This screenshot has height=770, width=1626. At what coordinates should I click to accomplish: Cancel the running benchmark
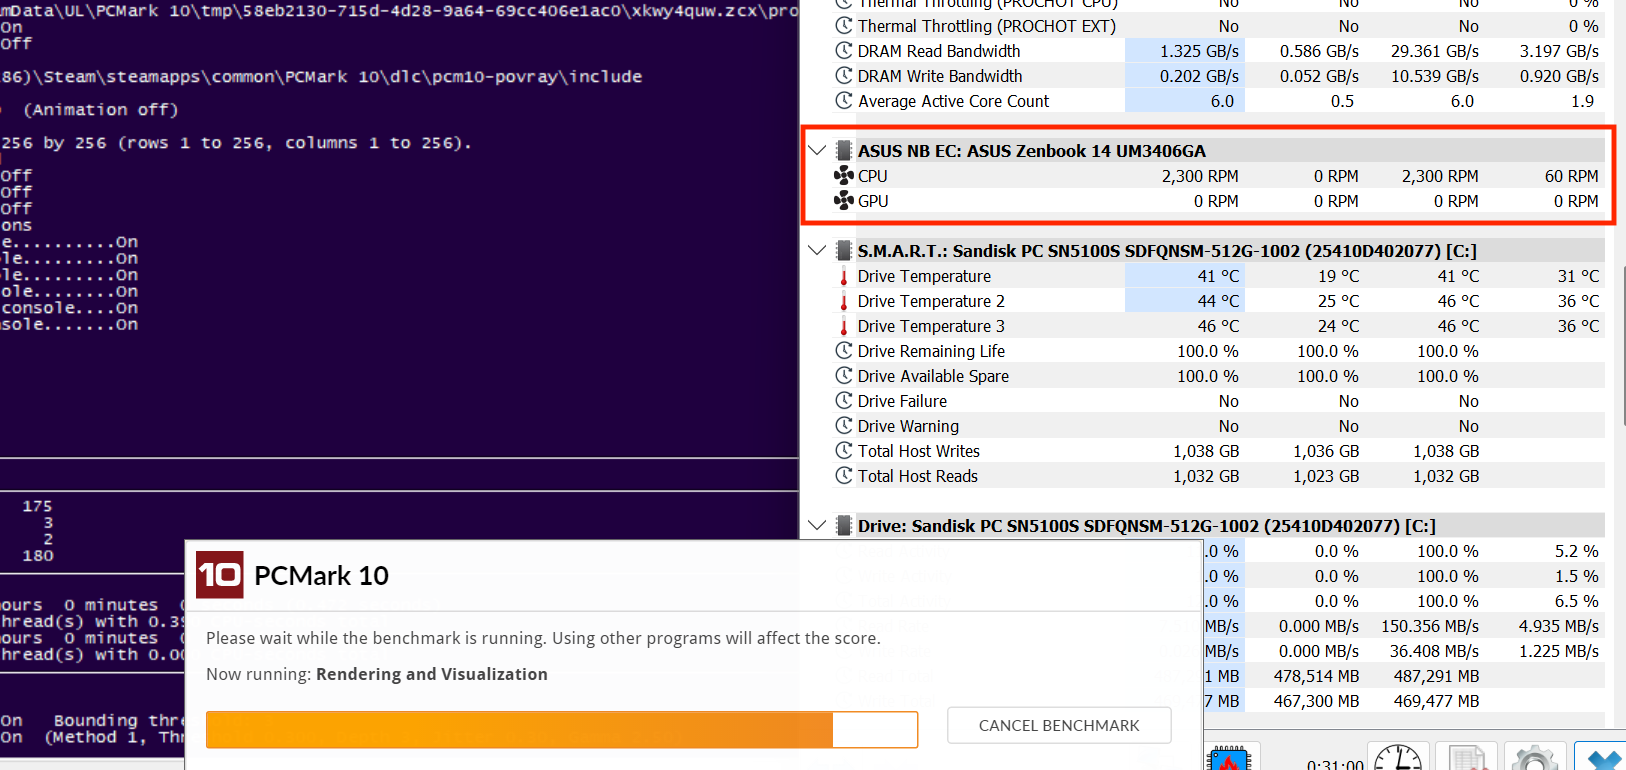coord(1059,726)
